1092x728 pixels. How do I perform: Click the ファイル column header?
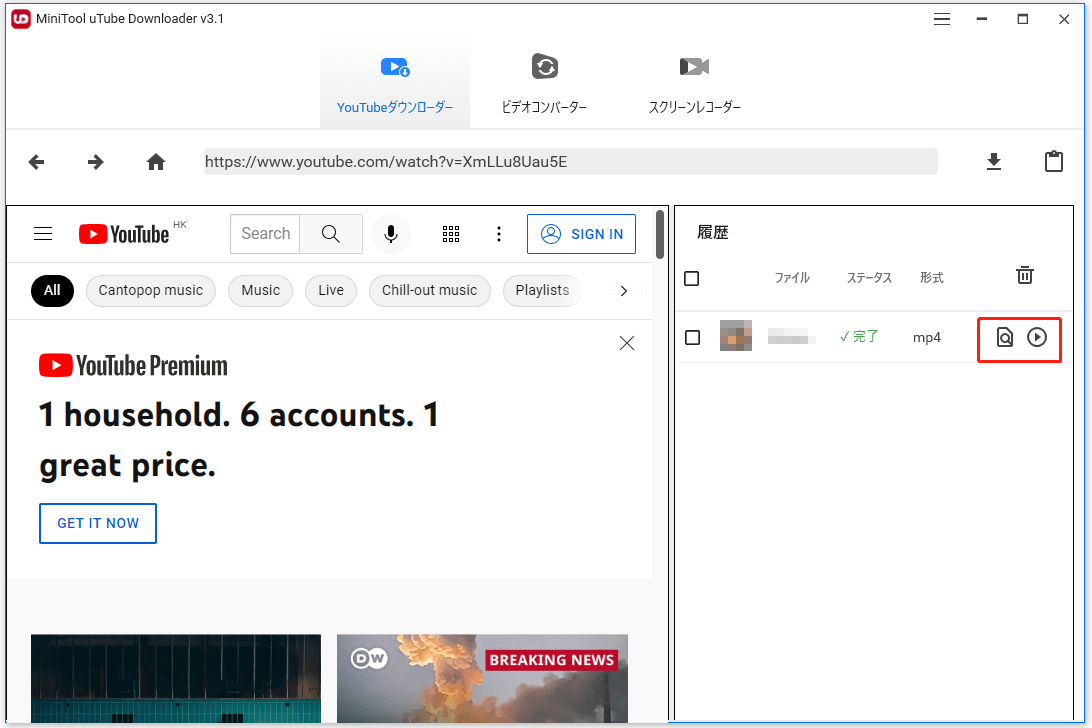tap(792, 278)
